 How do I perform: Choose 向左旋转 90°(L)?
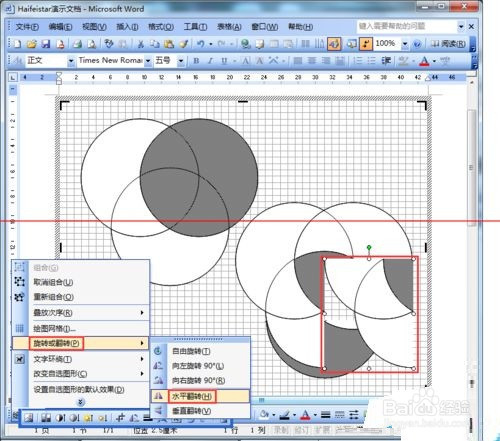[x=200, y=366]
